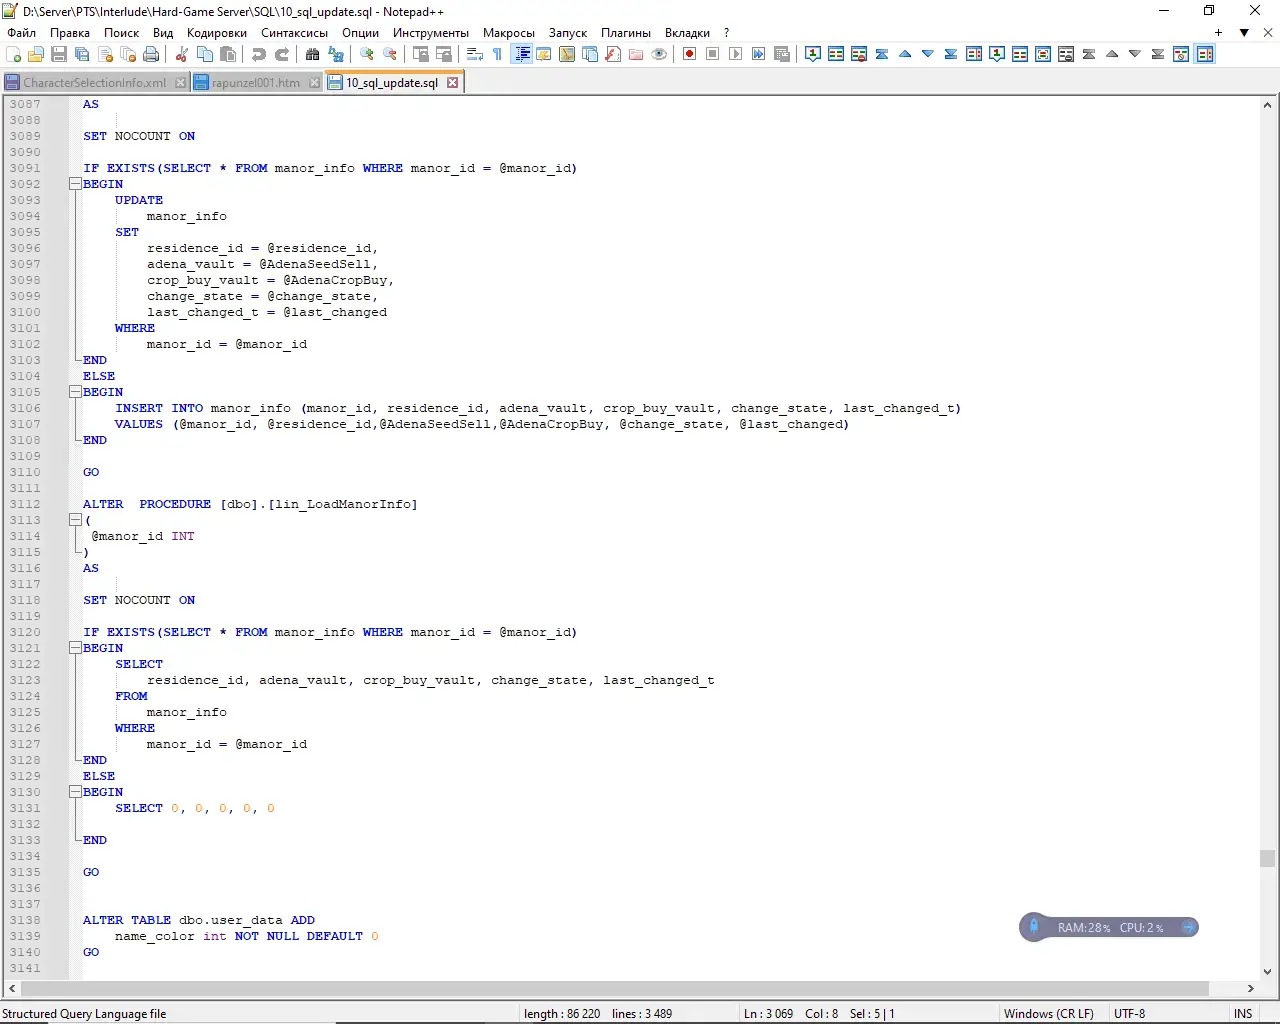Open the Файл menu
The image size is (1280, 1024).
tap(21, 33)
